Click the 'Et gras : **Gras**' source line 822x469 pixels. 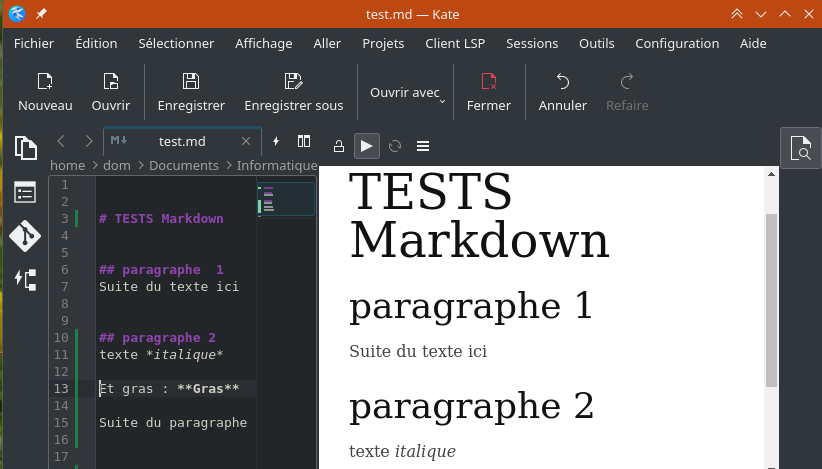coord(169,388)
